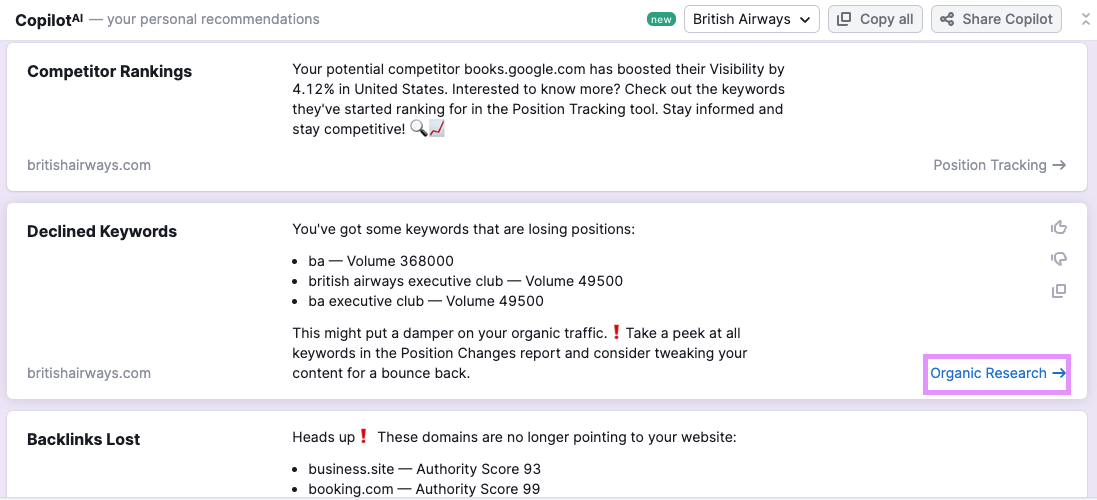Dislike the Declined Keywords recommendation
This screenshot has height=500, width=1097.
pyautogui.click(x=1059, y=259)
